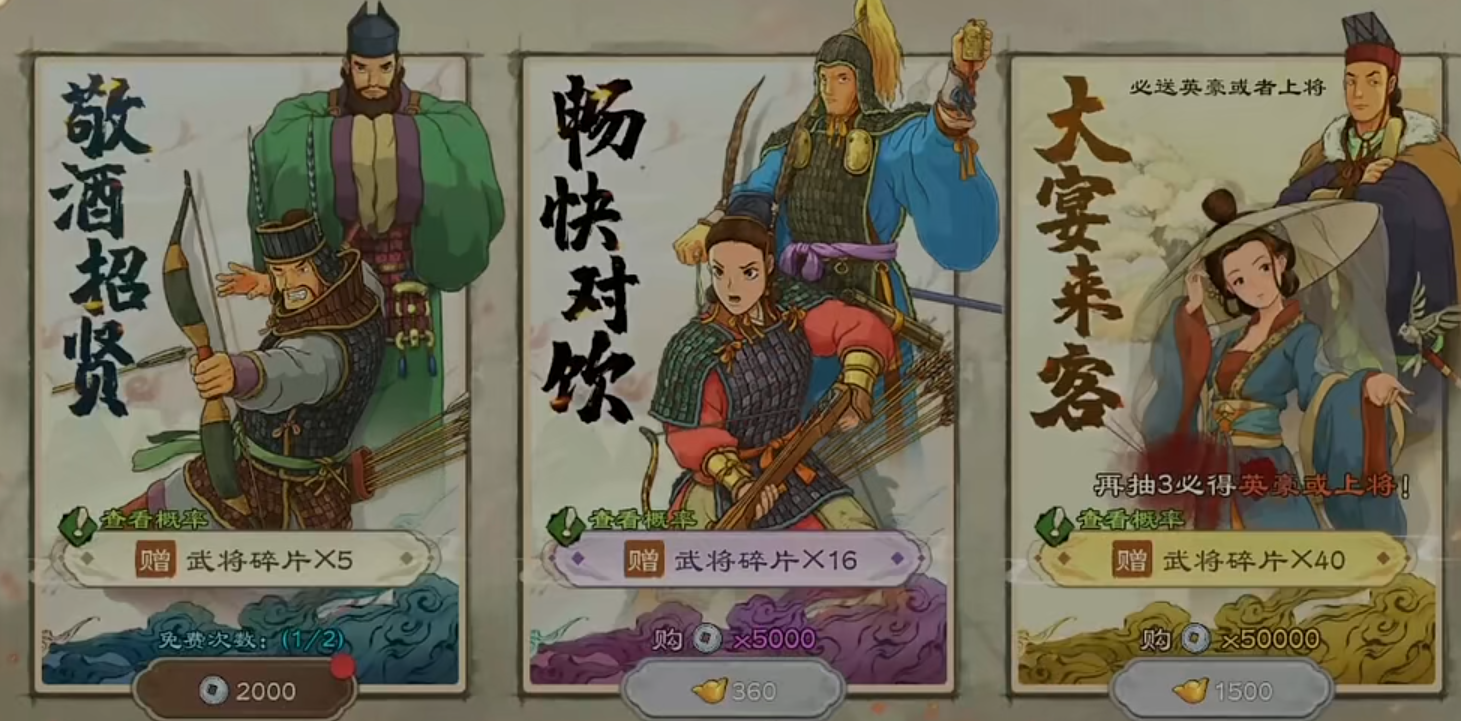Click the red notification dot on 2000 button
The width and height of the screenshot is (1461, 721).
point(343,666)
